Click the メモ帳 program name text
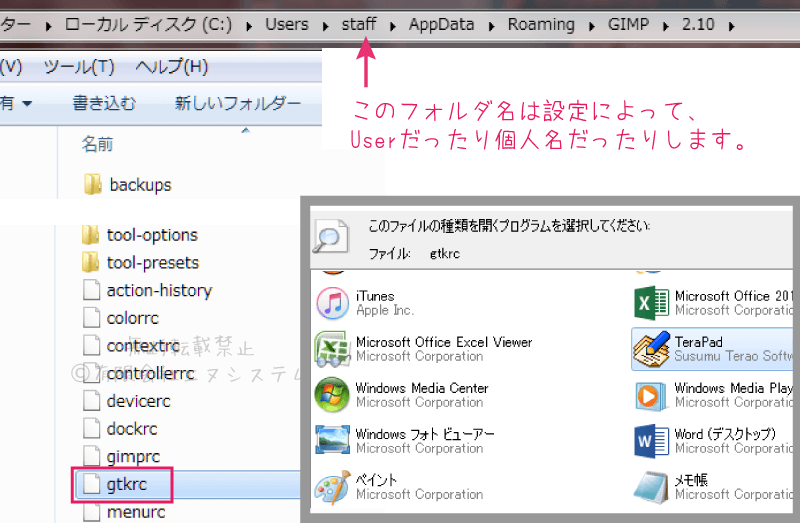Viewport: 800px width, 523px height. point(691,480)
